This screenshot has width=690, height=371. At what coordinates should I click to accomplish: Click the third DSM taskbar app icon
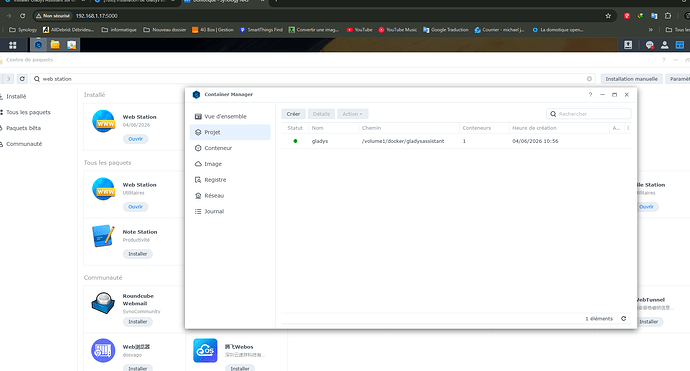click(71, 44)
